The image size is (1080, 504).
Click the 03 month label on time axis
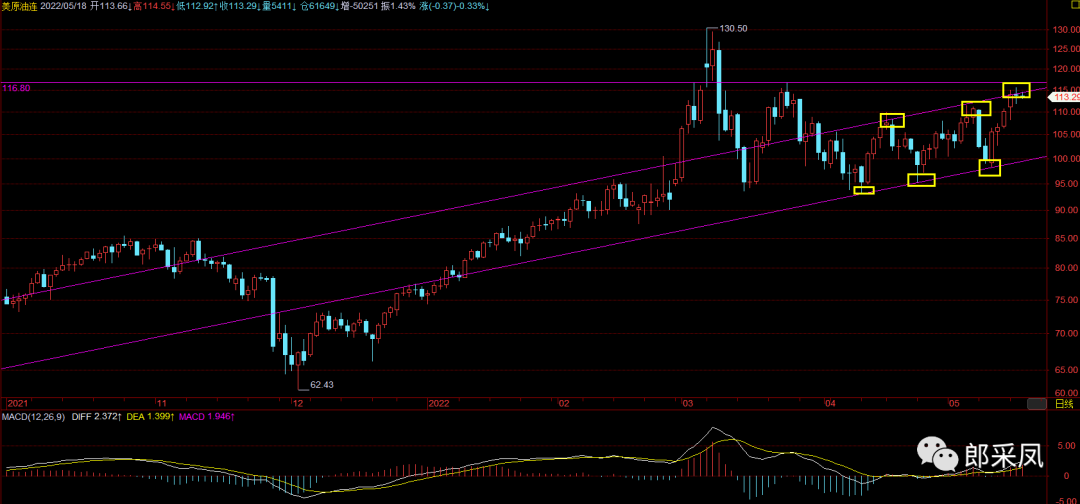click(x=687, y=404)
